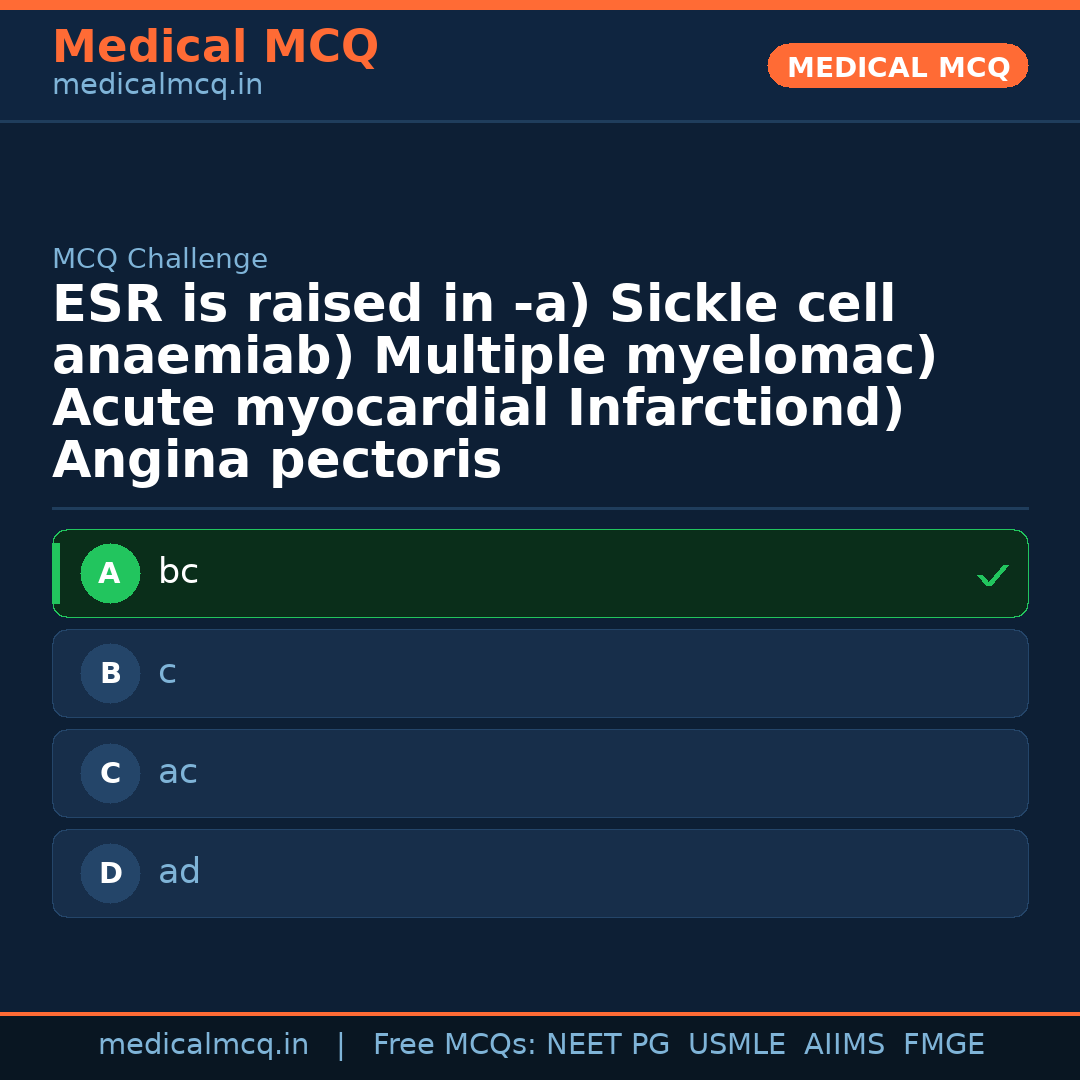Viewport: 1080px width, 1080px height.
Task: Select answer option text "ad"
Action: point(179,872)
